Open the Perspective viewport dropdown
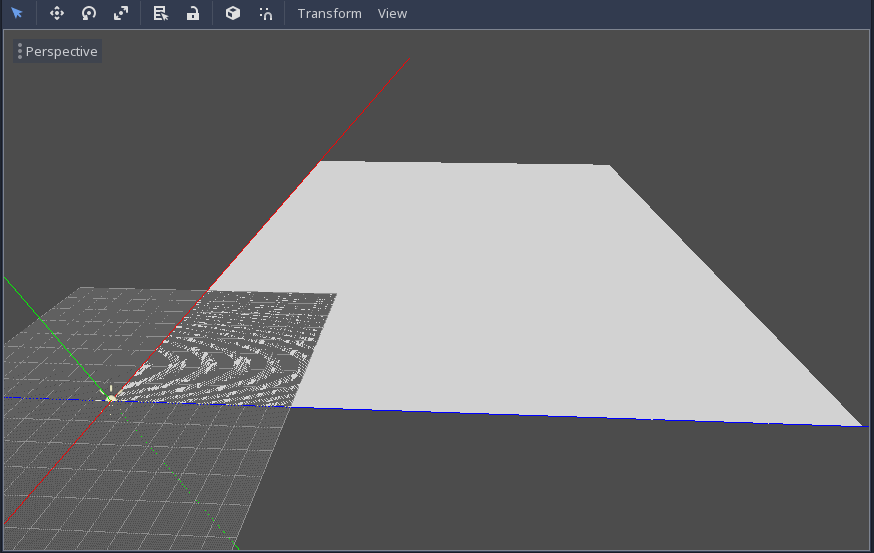 point(61,51)
